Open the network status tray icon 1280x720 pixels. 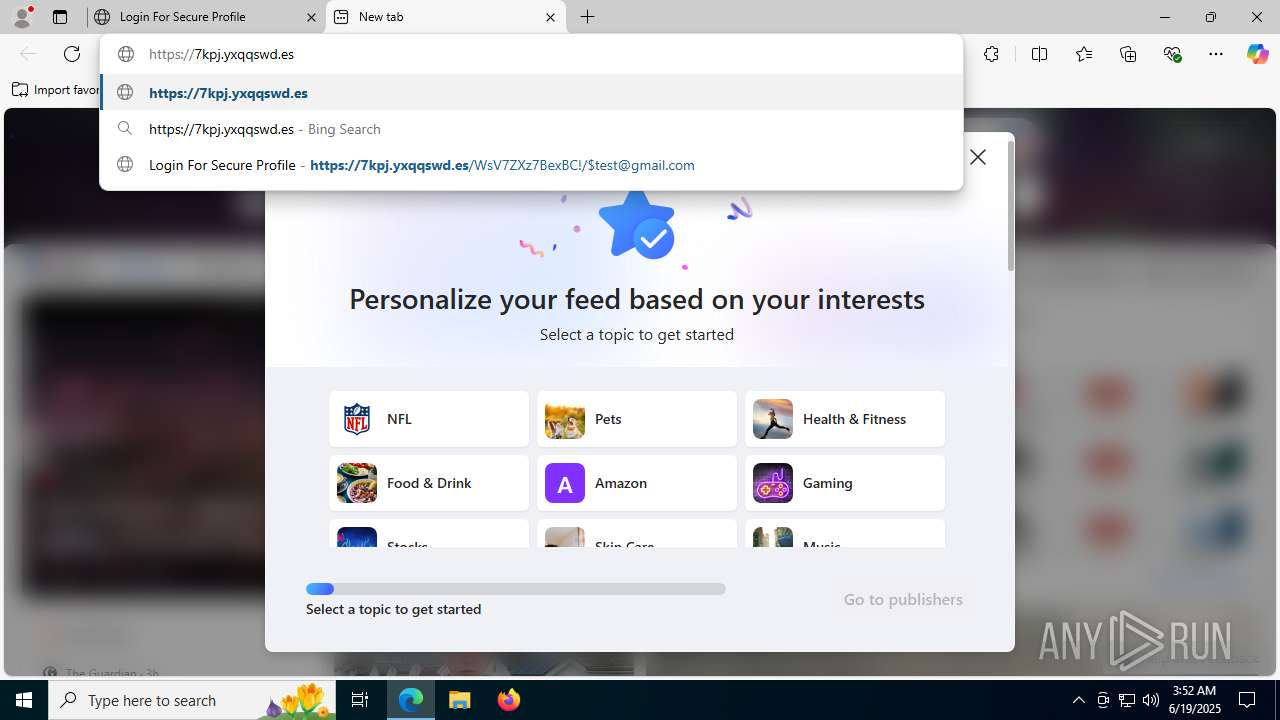pos(1127,700)
